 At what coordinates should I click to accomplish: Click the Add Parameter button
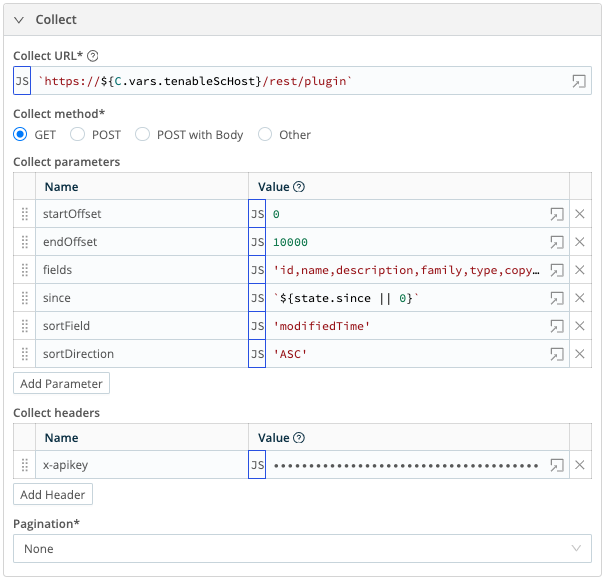point(61,383)
